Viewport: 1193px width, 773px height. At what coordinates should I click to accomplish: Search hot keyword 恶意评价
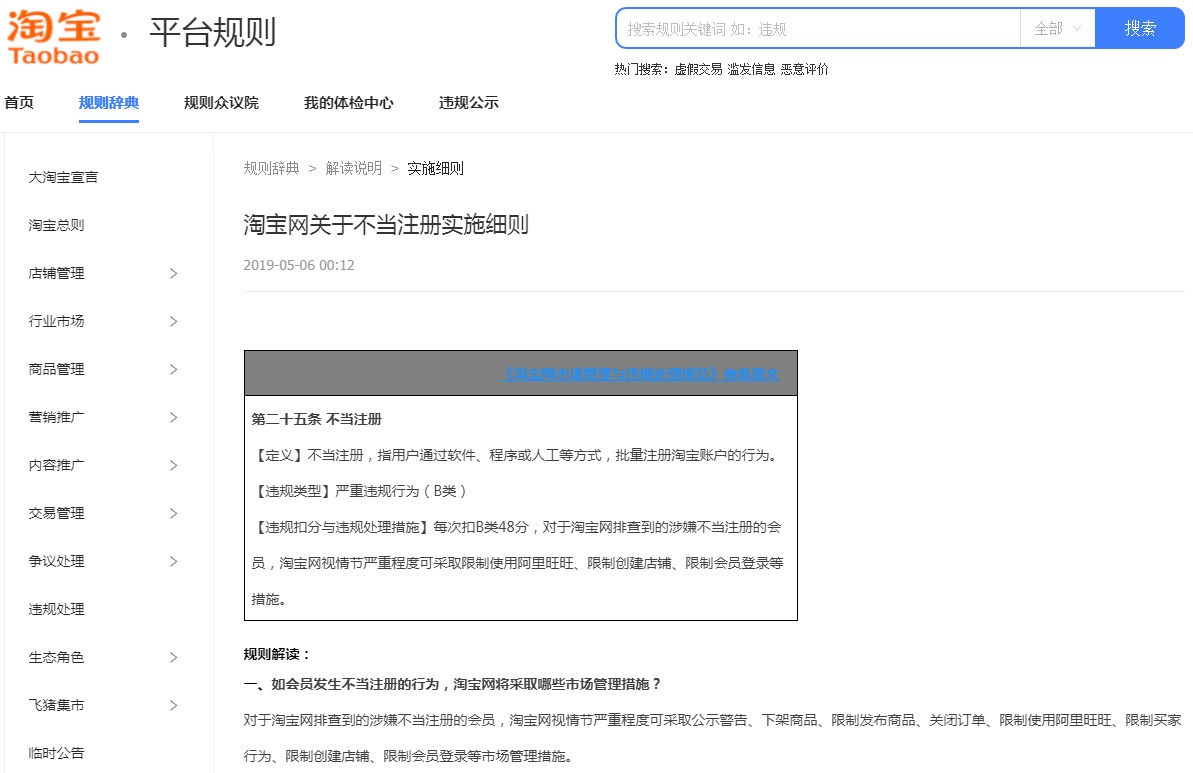point(804,69)
